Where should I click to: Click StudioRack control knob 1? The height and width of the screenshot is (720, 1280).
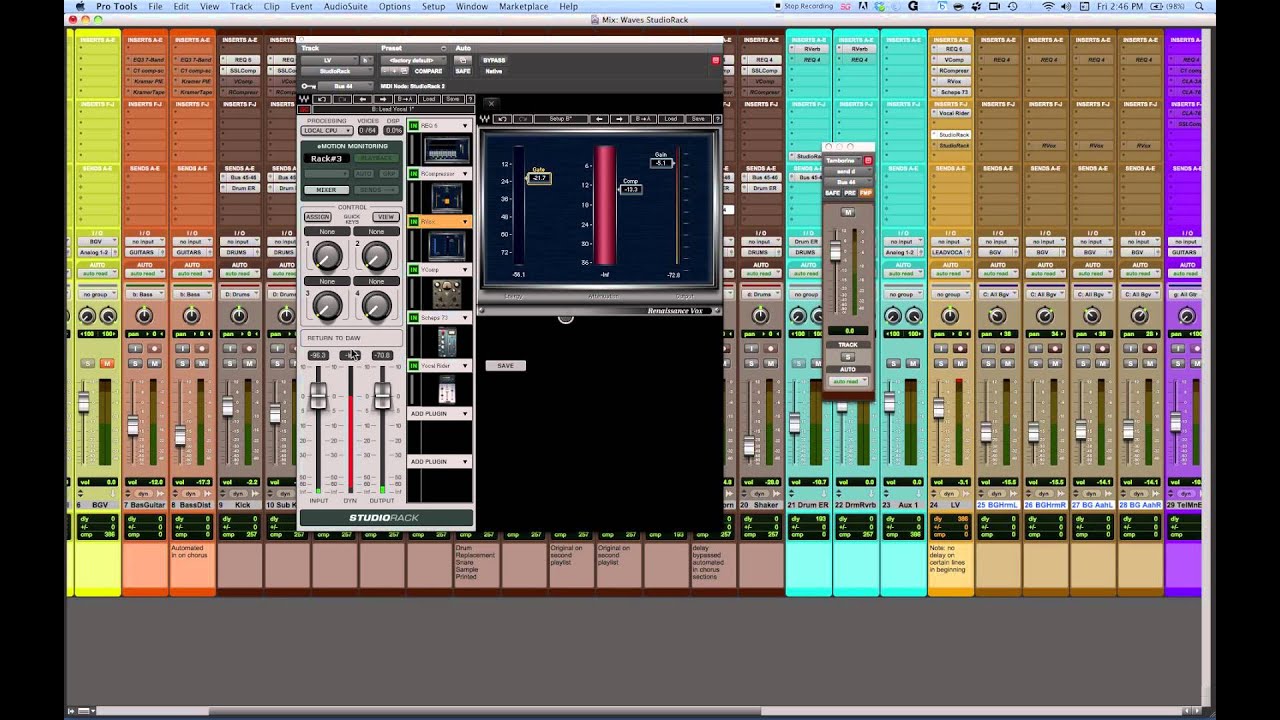327,258
